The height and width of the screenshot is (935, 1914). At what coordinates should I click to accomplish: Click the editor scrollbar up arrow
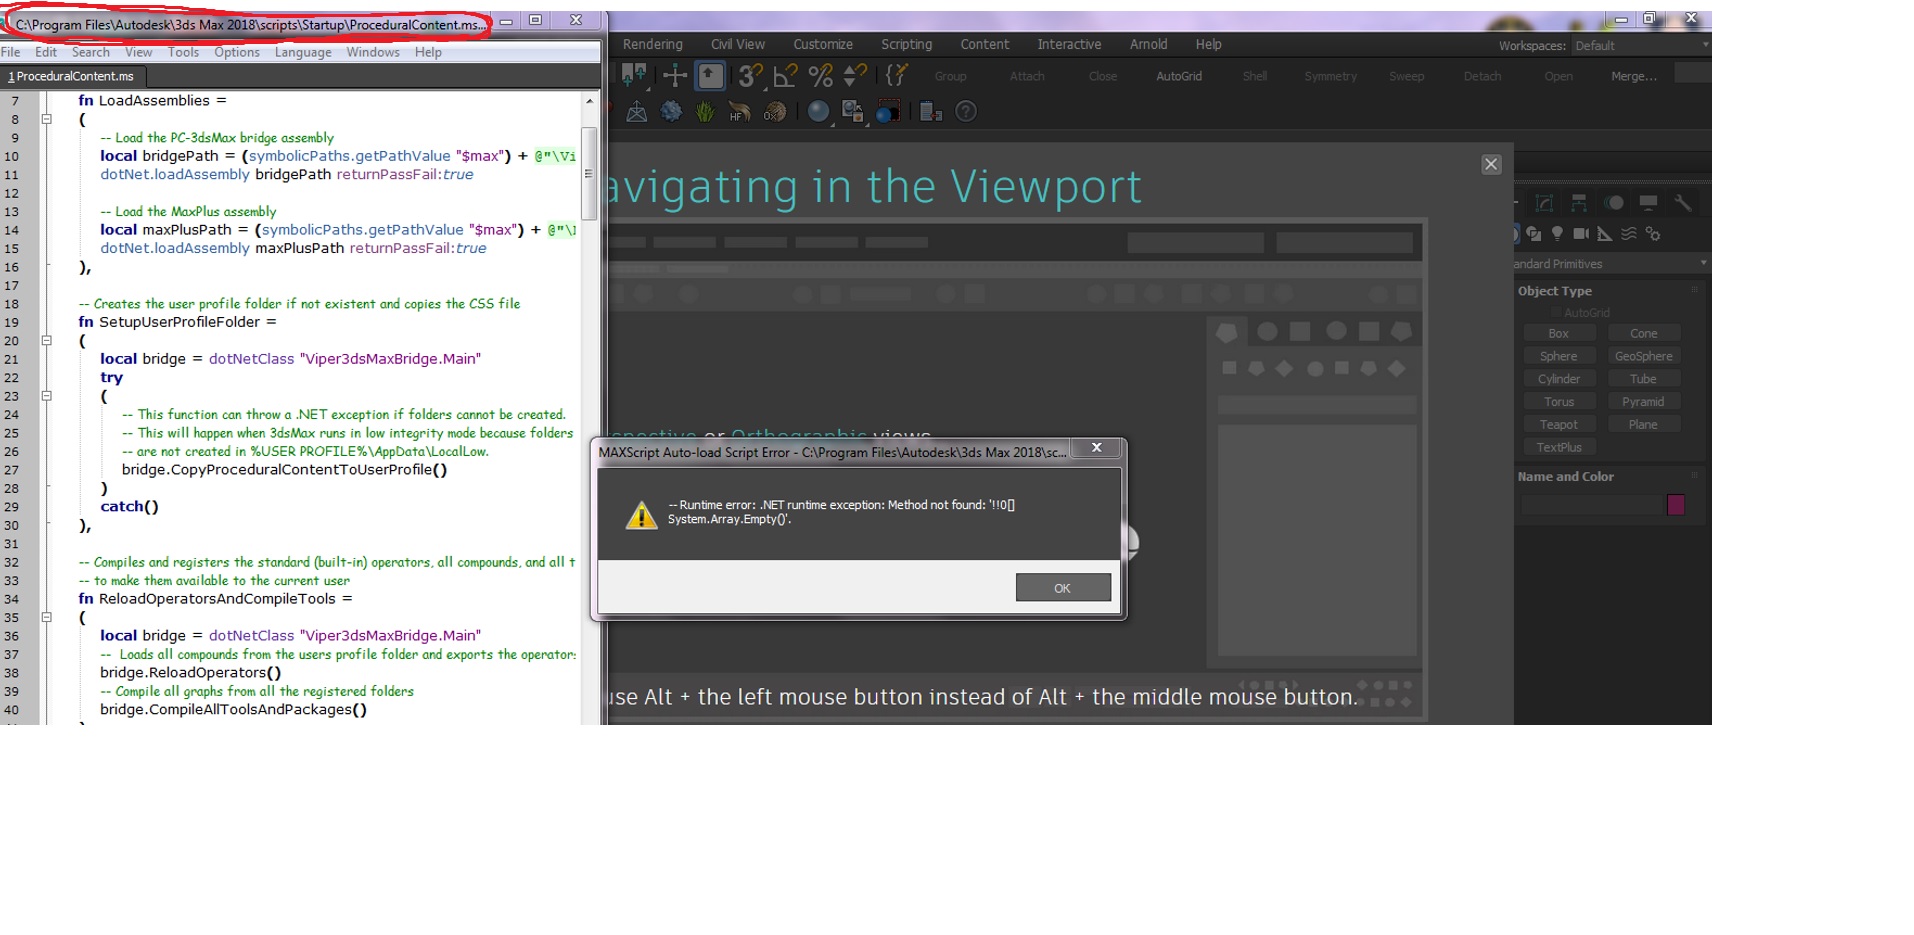click(589, 101)
